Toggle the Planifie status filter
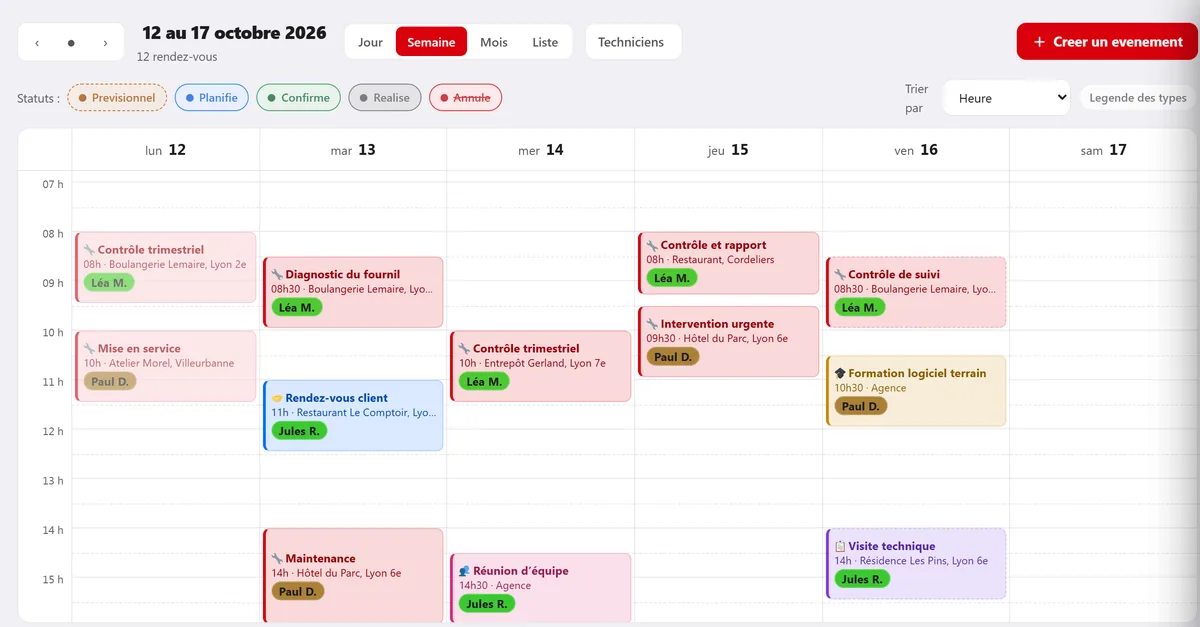The height and width of the screenshot is (627, 1200). 211,98
